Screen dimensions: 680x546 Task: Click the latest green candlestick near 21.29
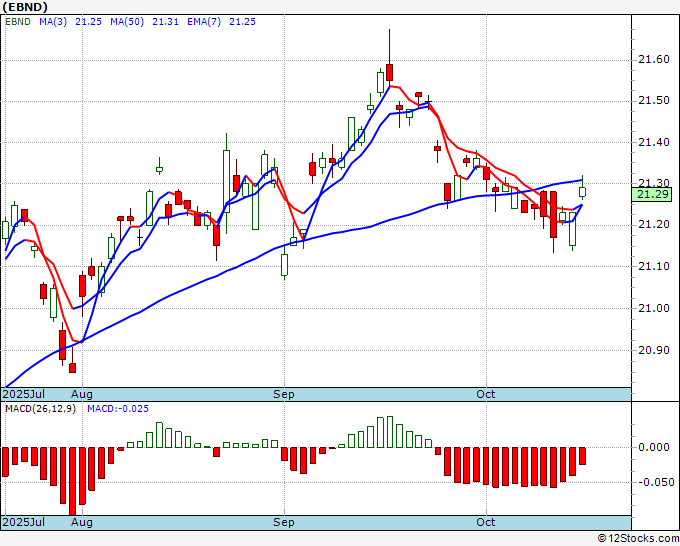point(582,192)
